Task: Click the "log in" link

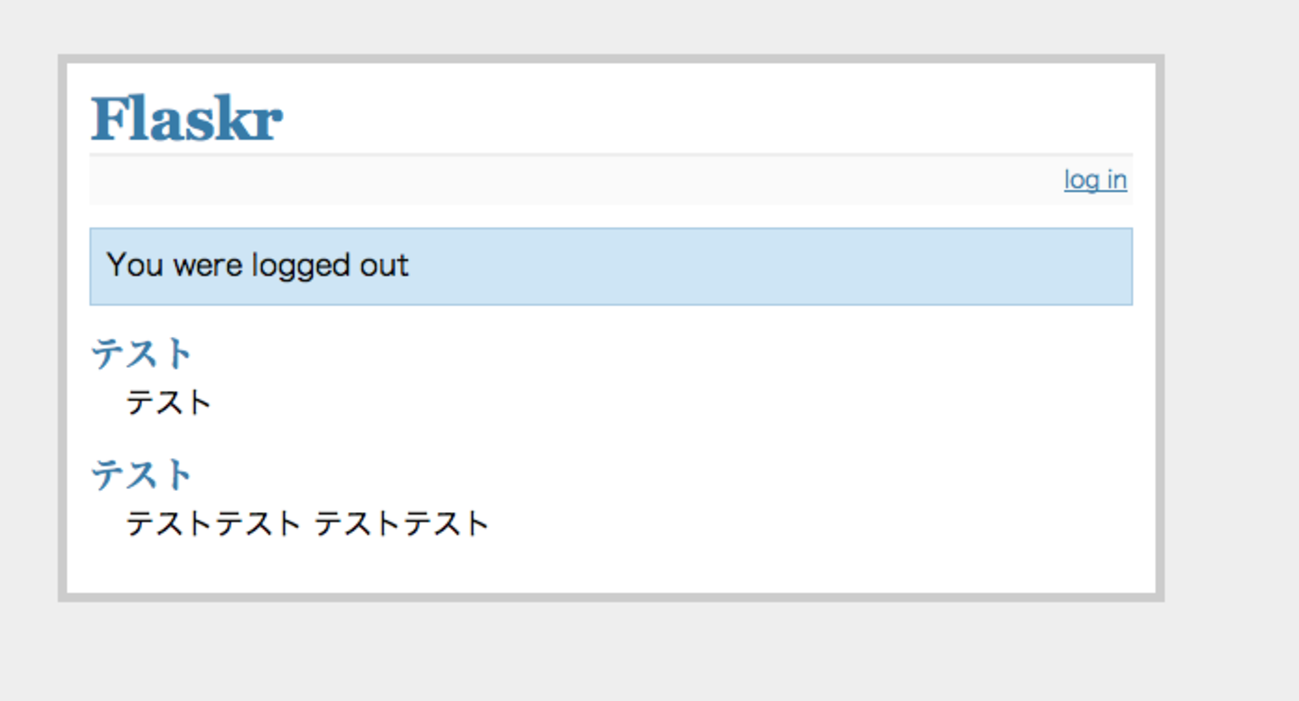Action: 1095,180
